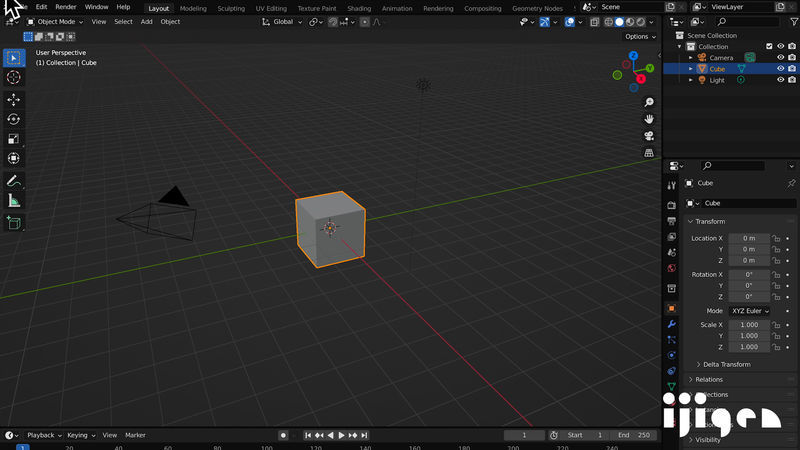Select the Select Box tool
This screenshot has width=800, height=450.
click(14, 58)
